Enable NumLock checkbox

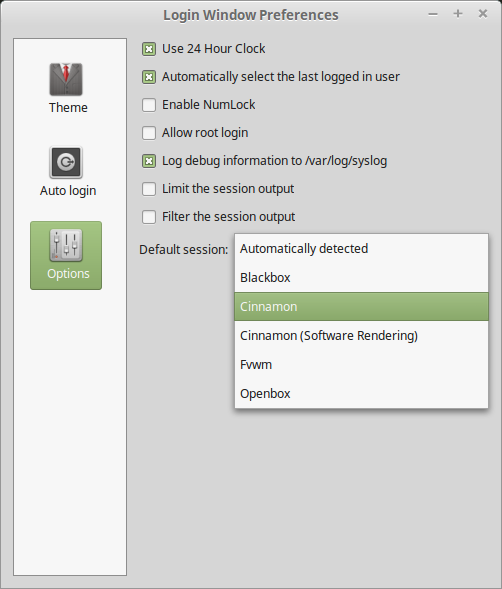tap(149, 105)
